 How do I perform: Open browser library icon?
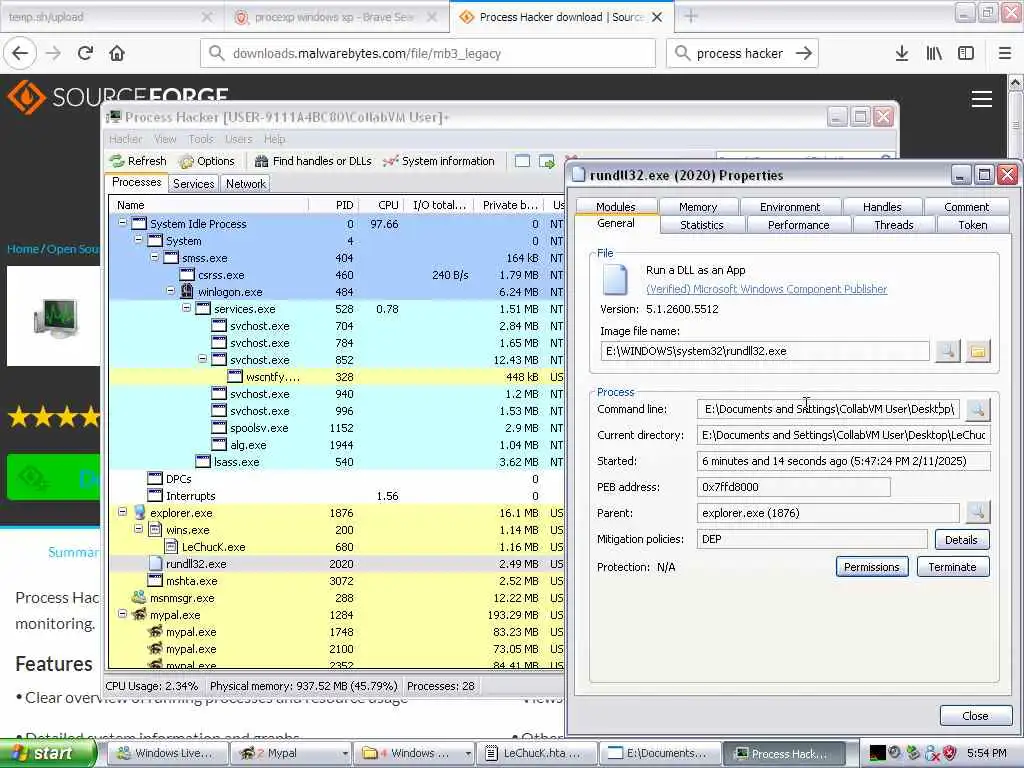coord(934,53)
